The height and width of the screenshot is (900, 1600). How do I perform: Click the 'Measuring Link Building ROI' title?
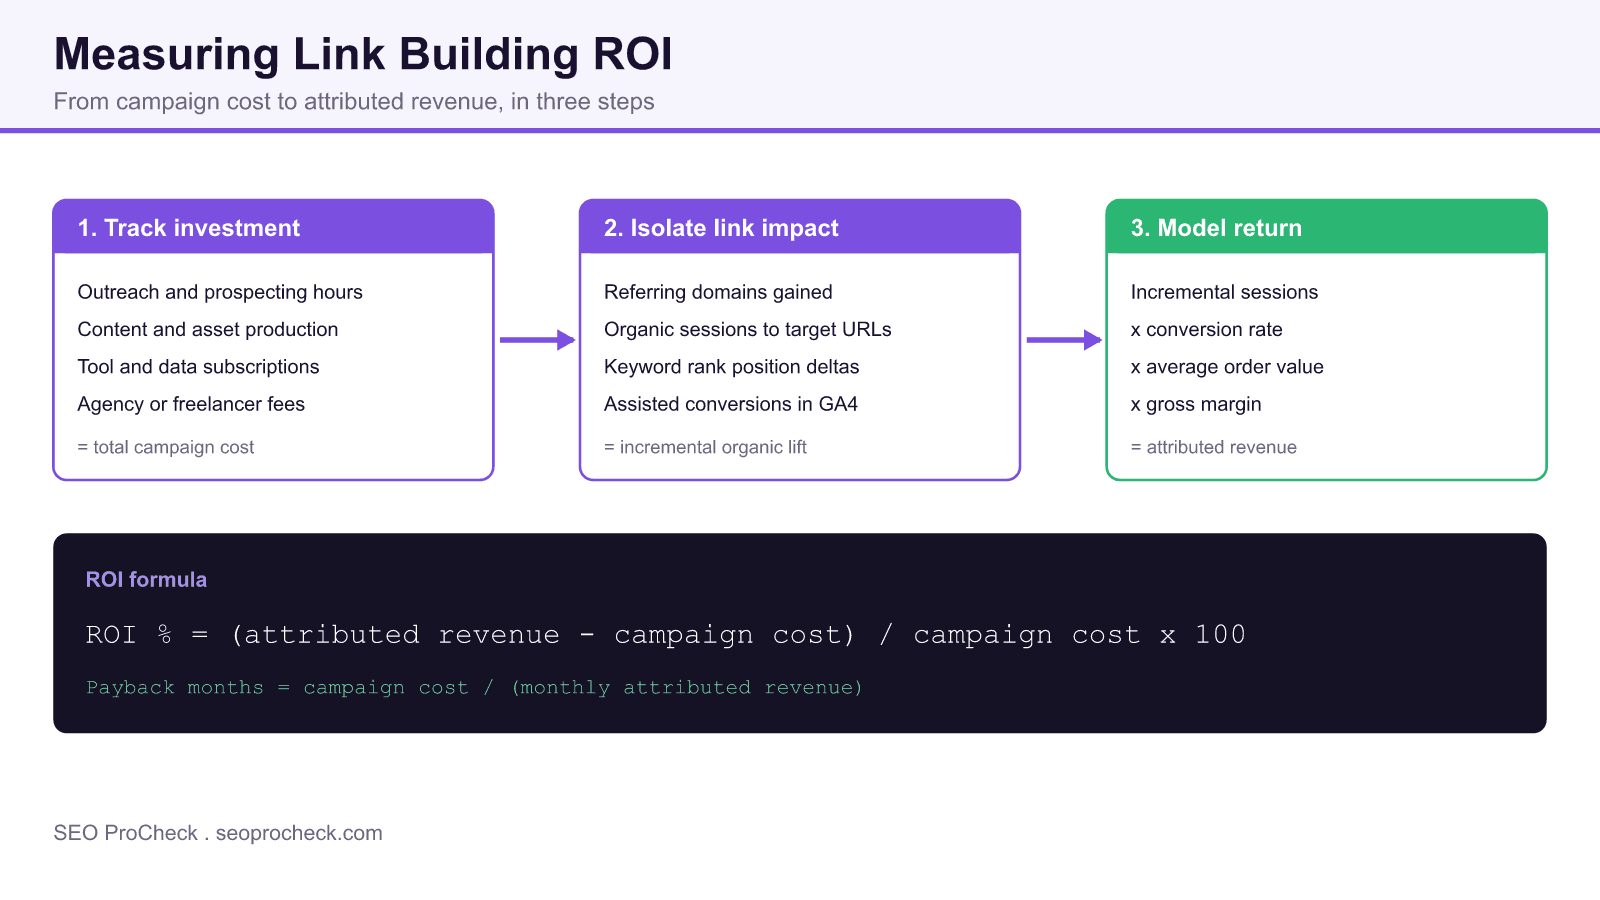pyautogui.click(x=363, y=54)
